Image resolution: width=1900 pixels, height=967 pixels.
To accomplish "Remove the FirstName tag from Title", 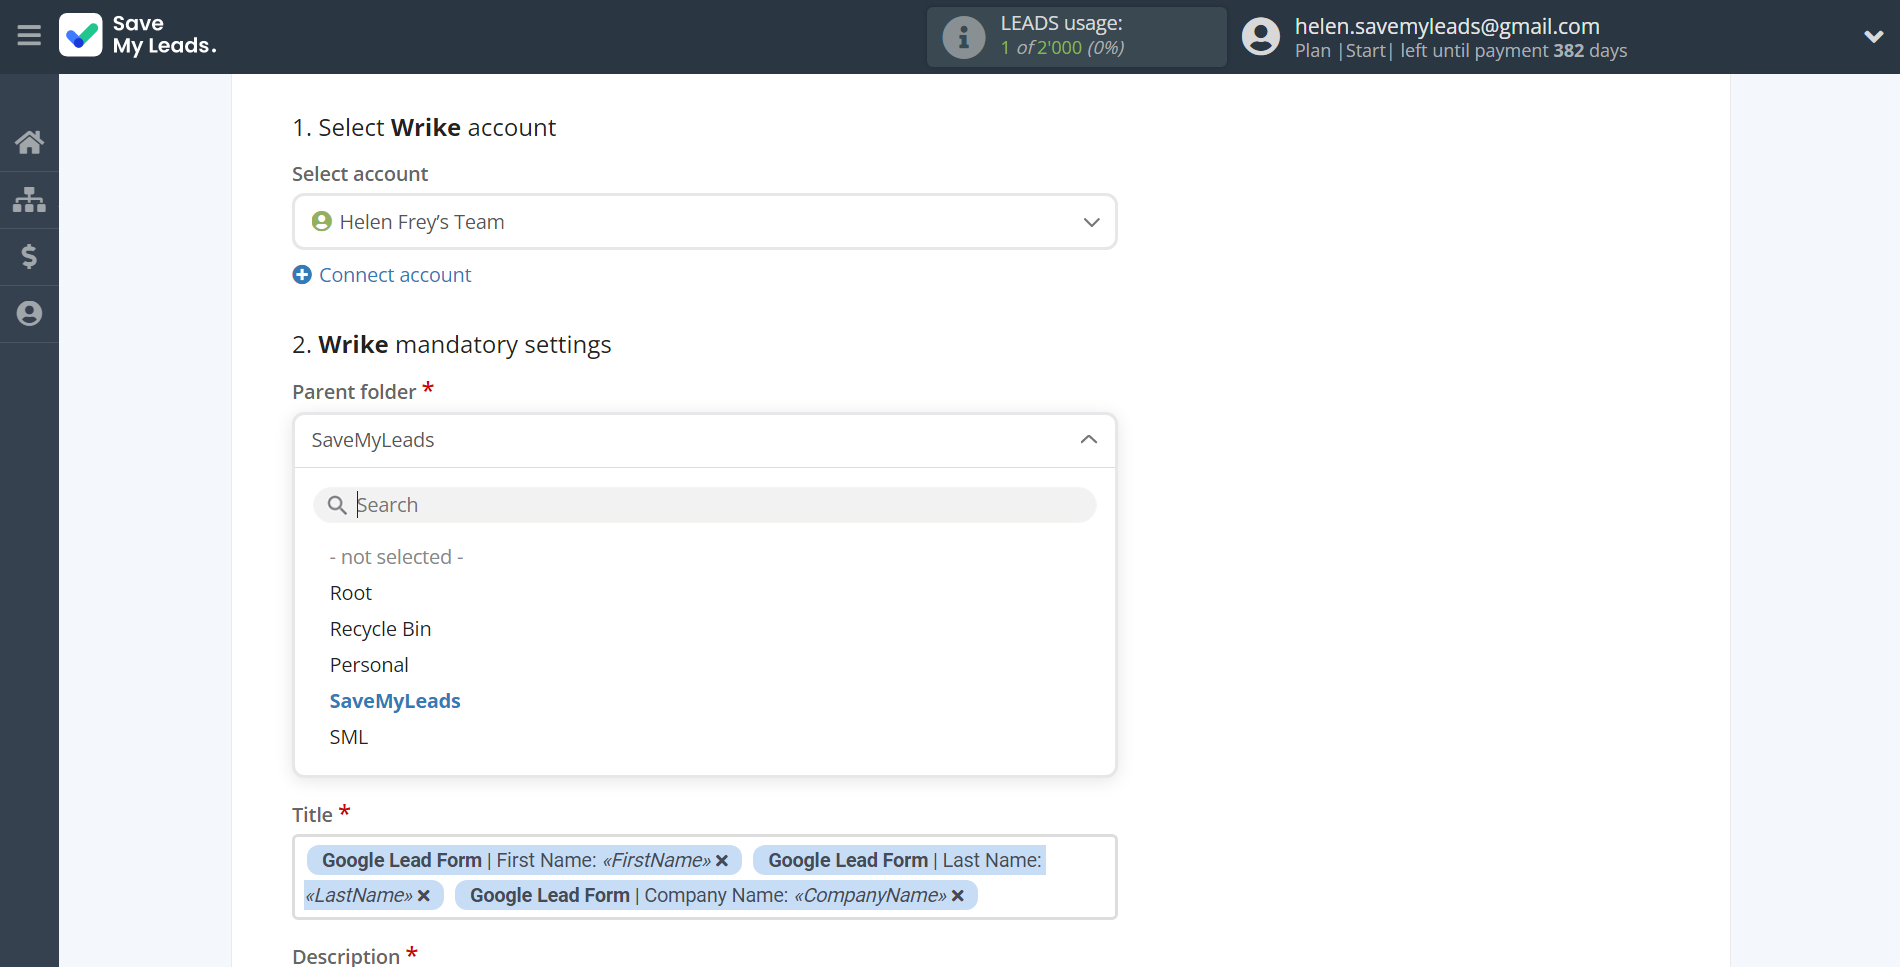I will [x=722, y=860].
